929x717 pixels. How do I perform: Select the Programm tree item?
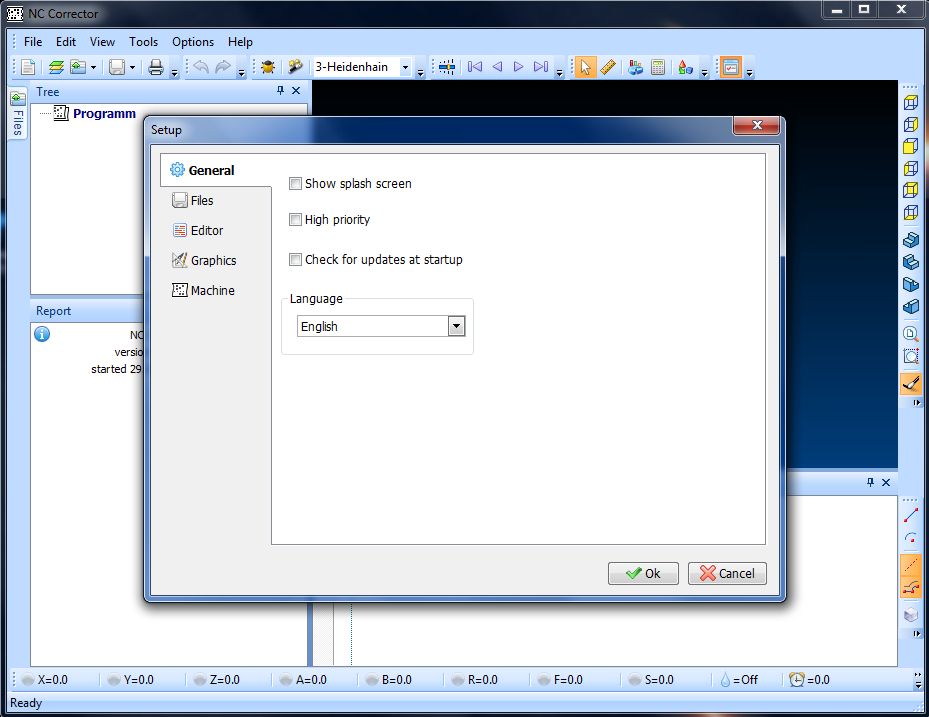pyautogui.click(x=104, y=113)
